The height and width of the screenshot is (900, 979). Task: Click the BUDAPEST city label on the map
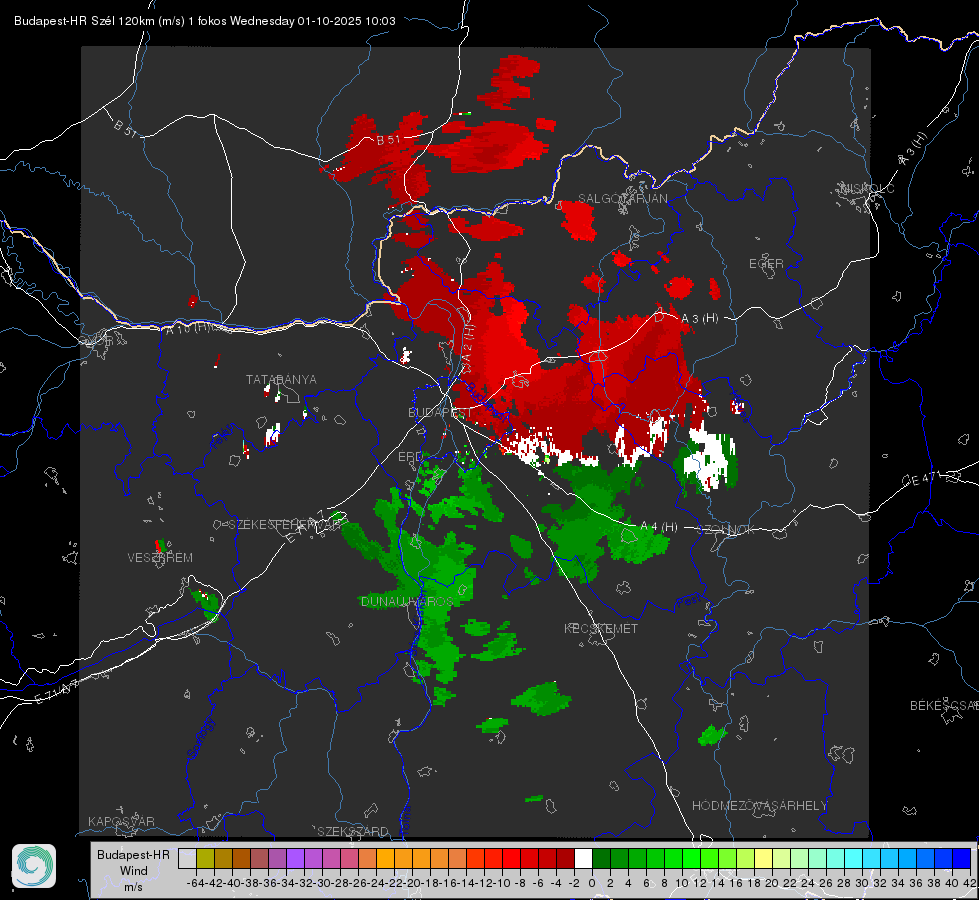[x=440, y=413]
